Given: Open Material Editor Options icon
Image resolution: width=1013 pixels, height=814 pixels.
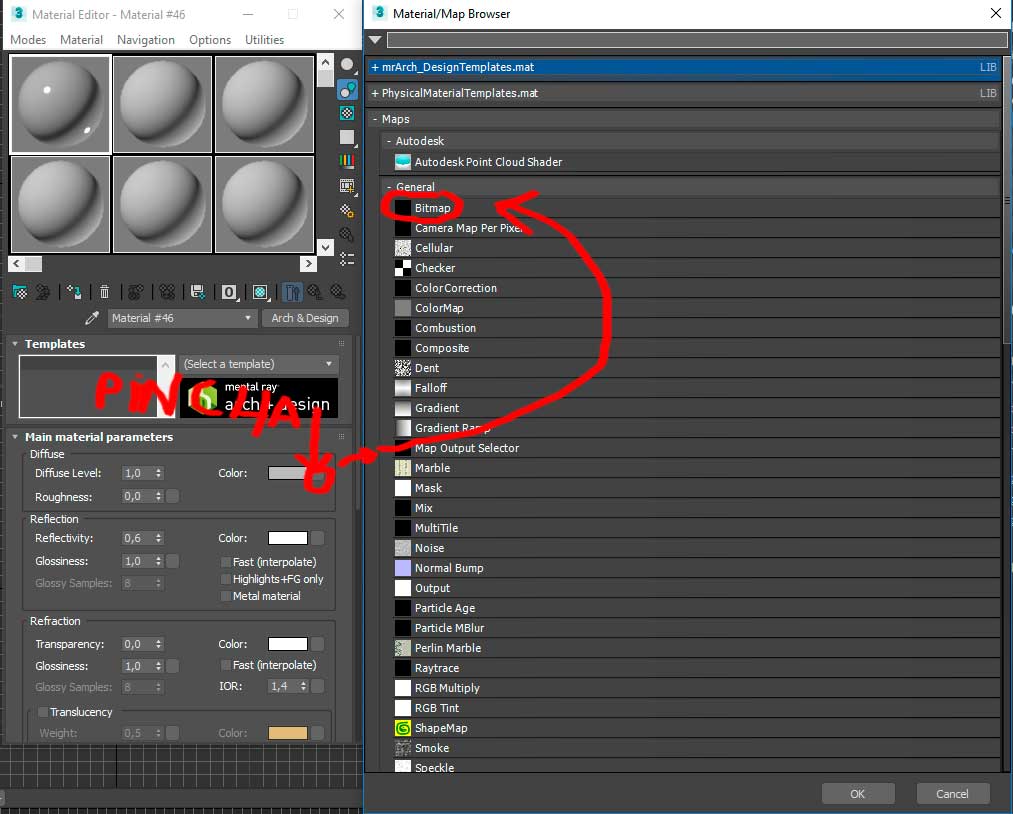Looking at the screenshot, I should 348,211.
